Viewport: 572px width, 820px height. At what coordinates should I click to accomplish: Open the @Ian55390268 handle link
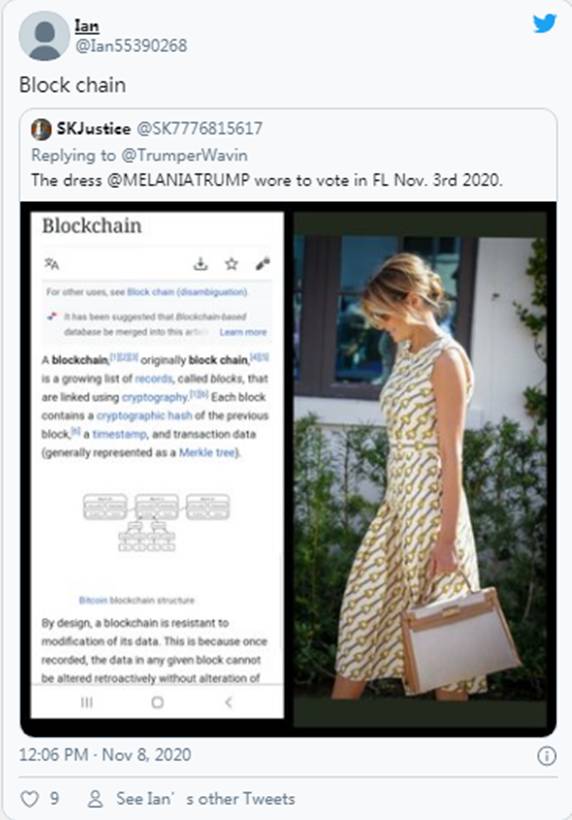click(x=131, y=45)
